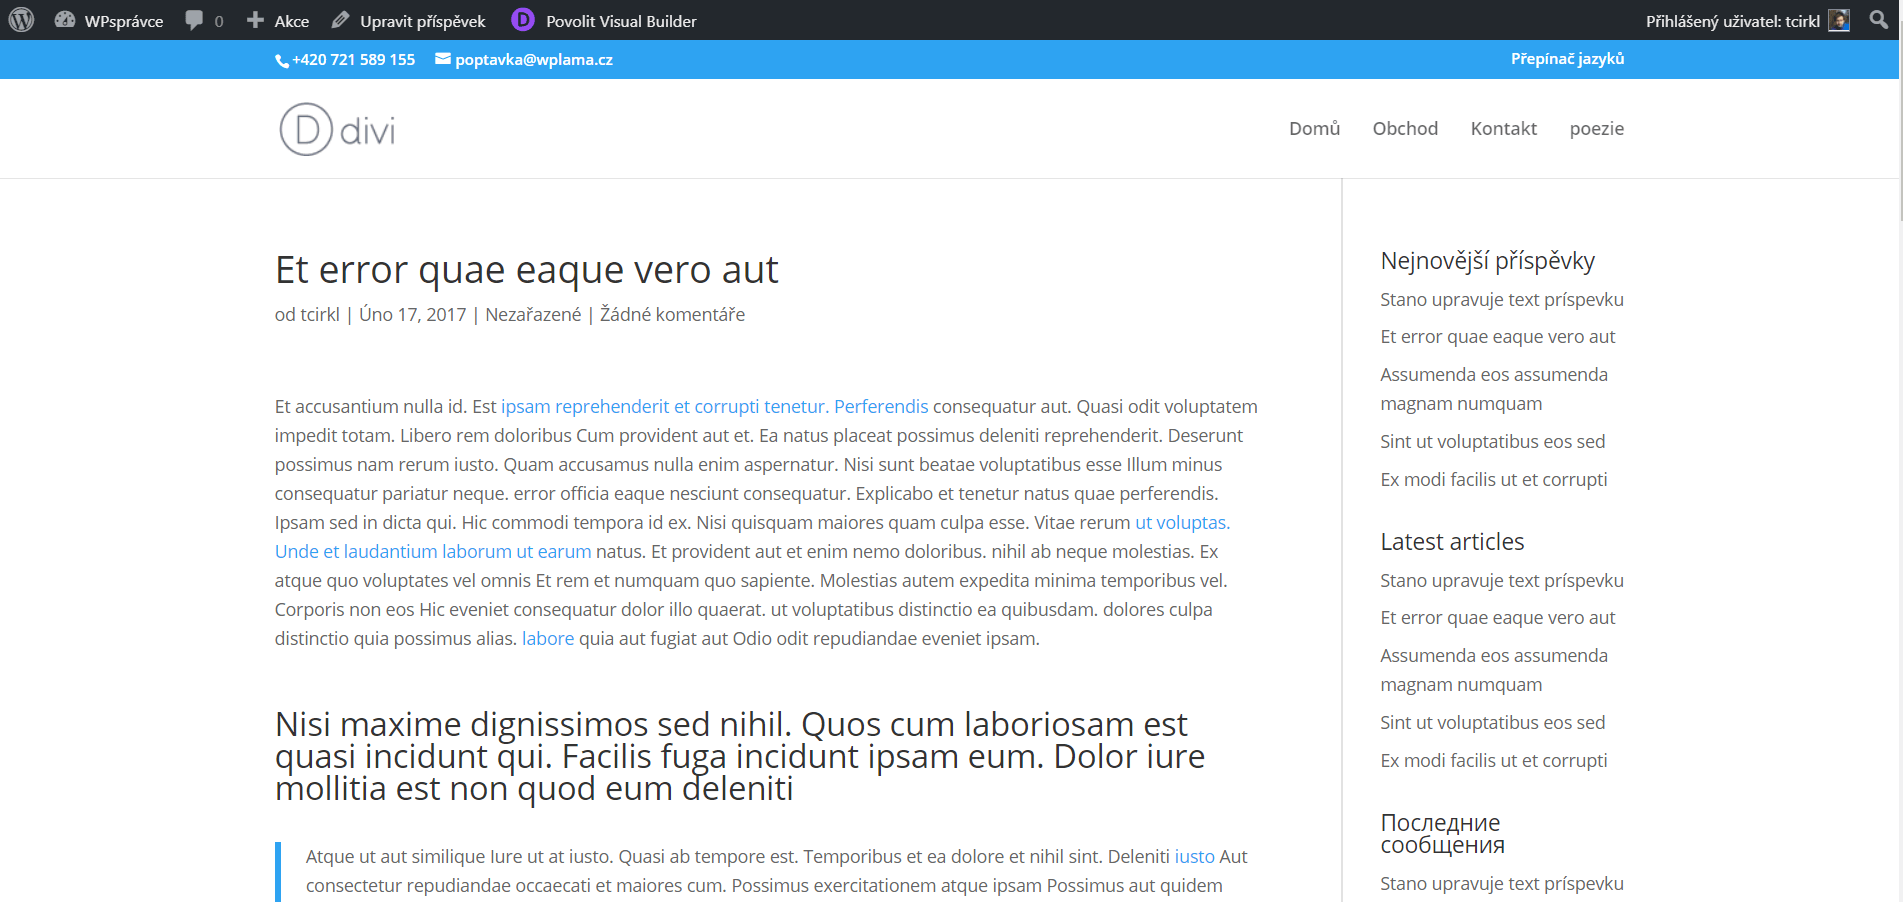Click Upravit příspěvek

(x=422, y=21)
